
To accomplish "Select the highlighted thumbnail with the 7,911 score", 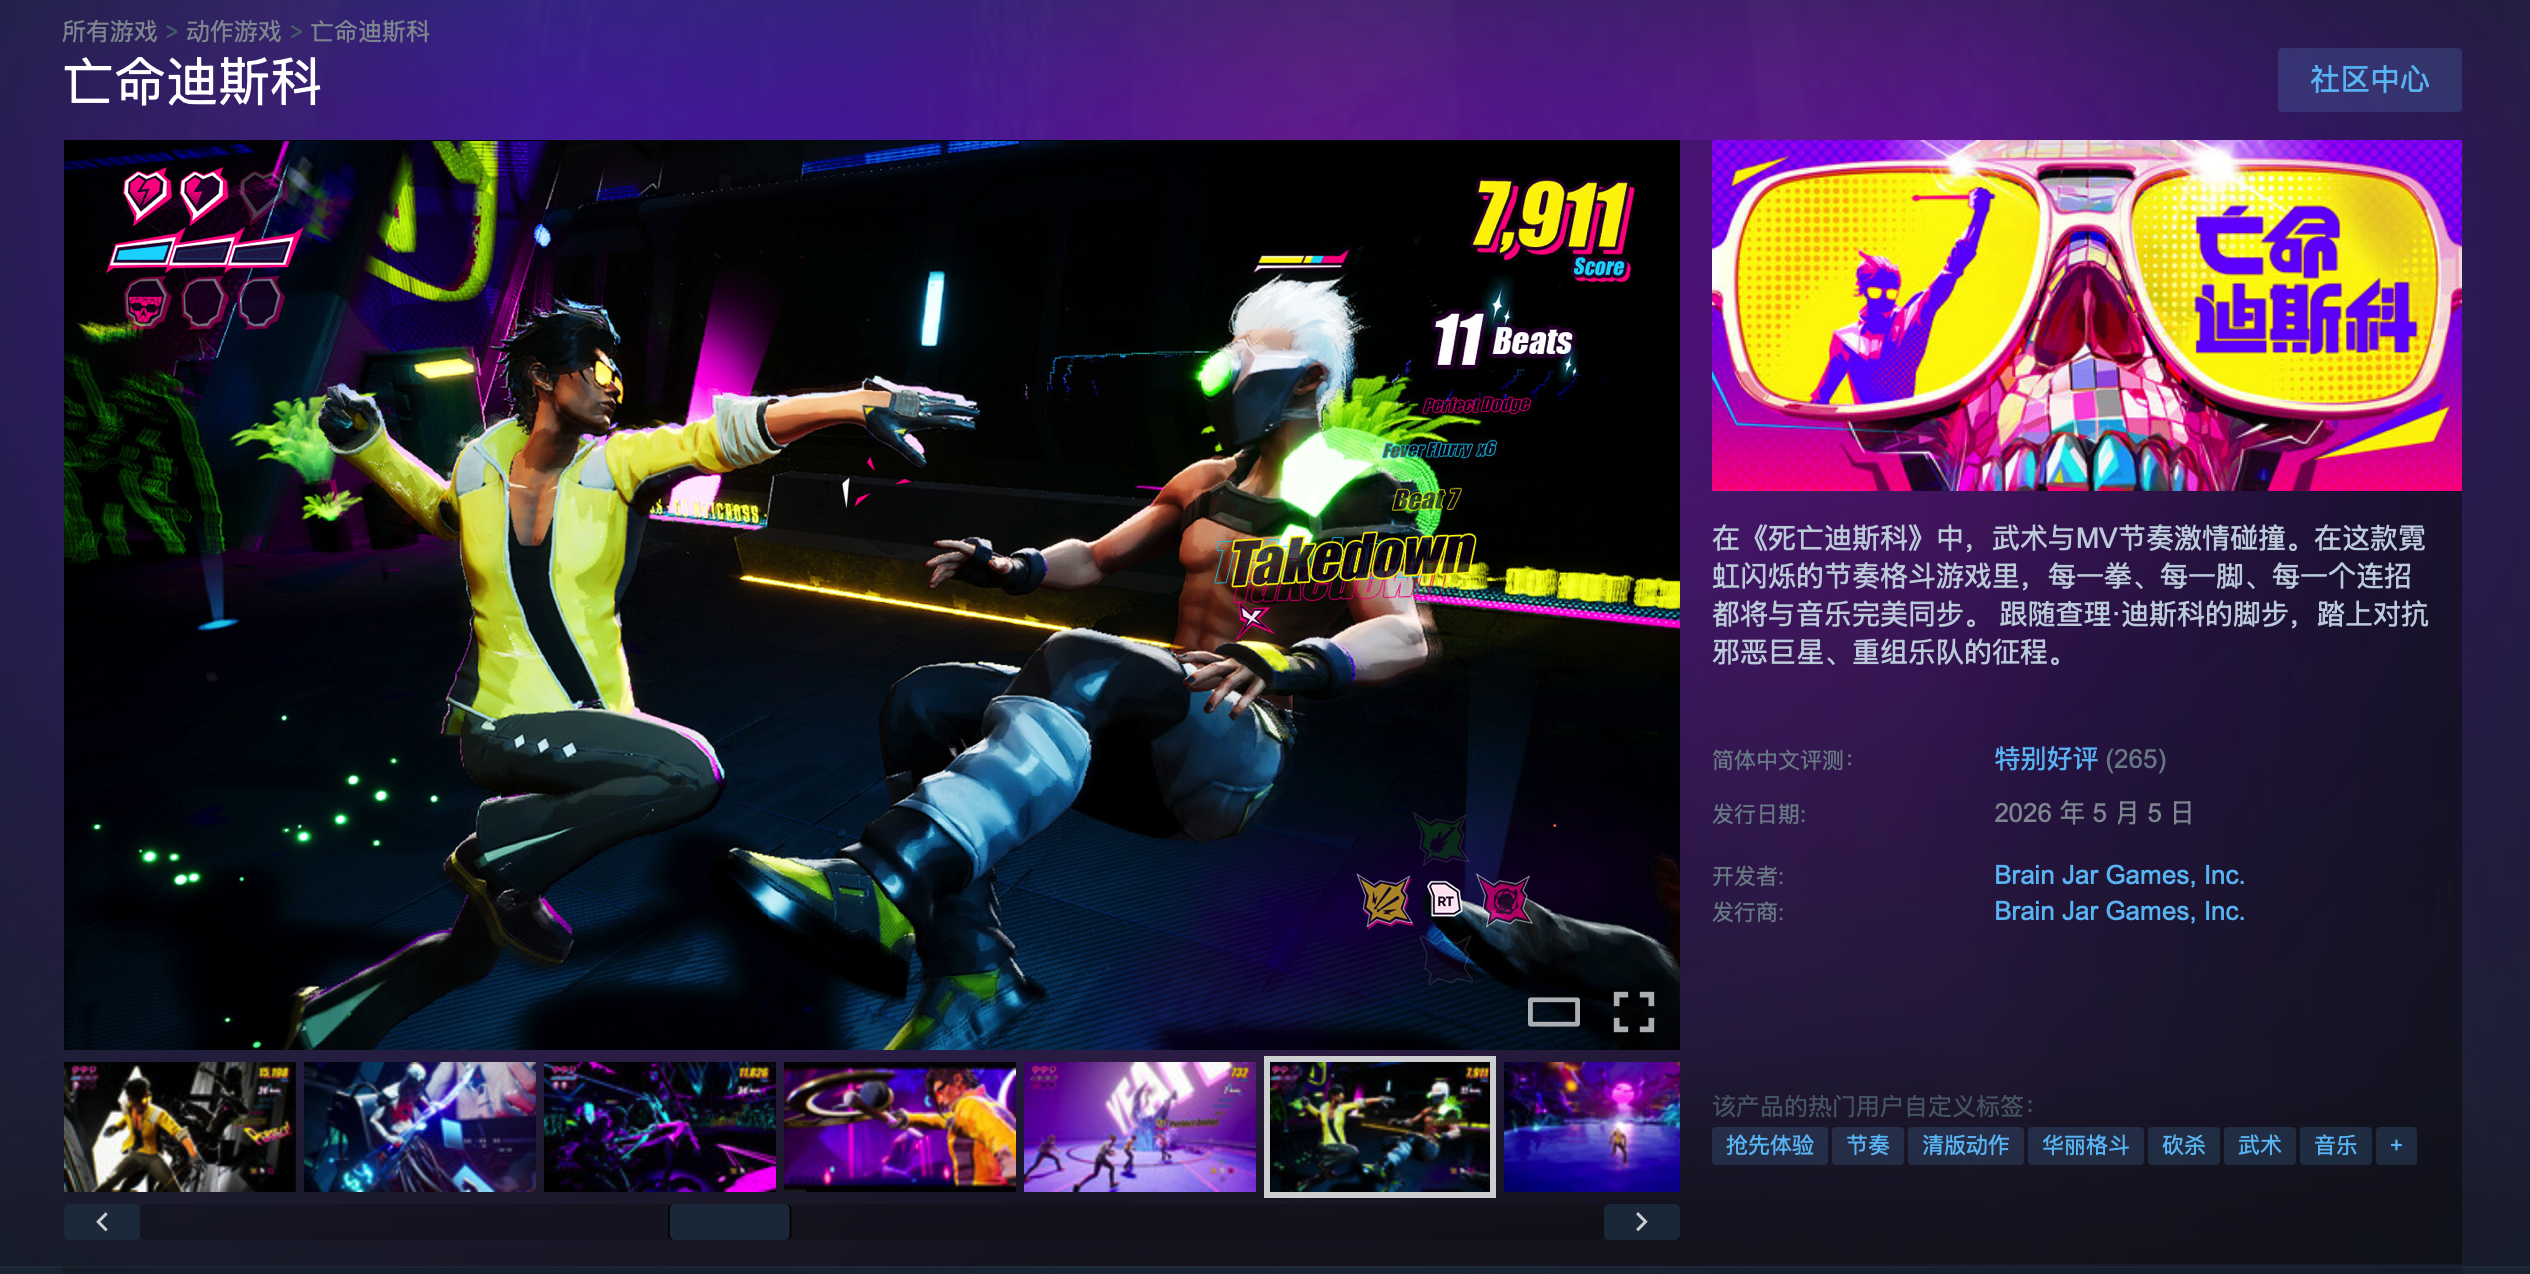I will click(x=1380, y=1127).
